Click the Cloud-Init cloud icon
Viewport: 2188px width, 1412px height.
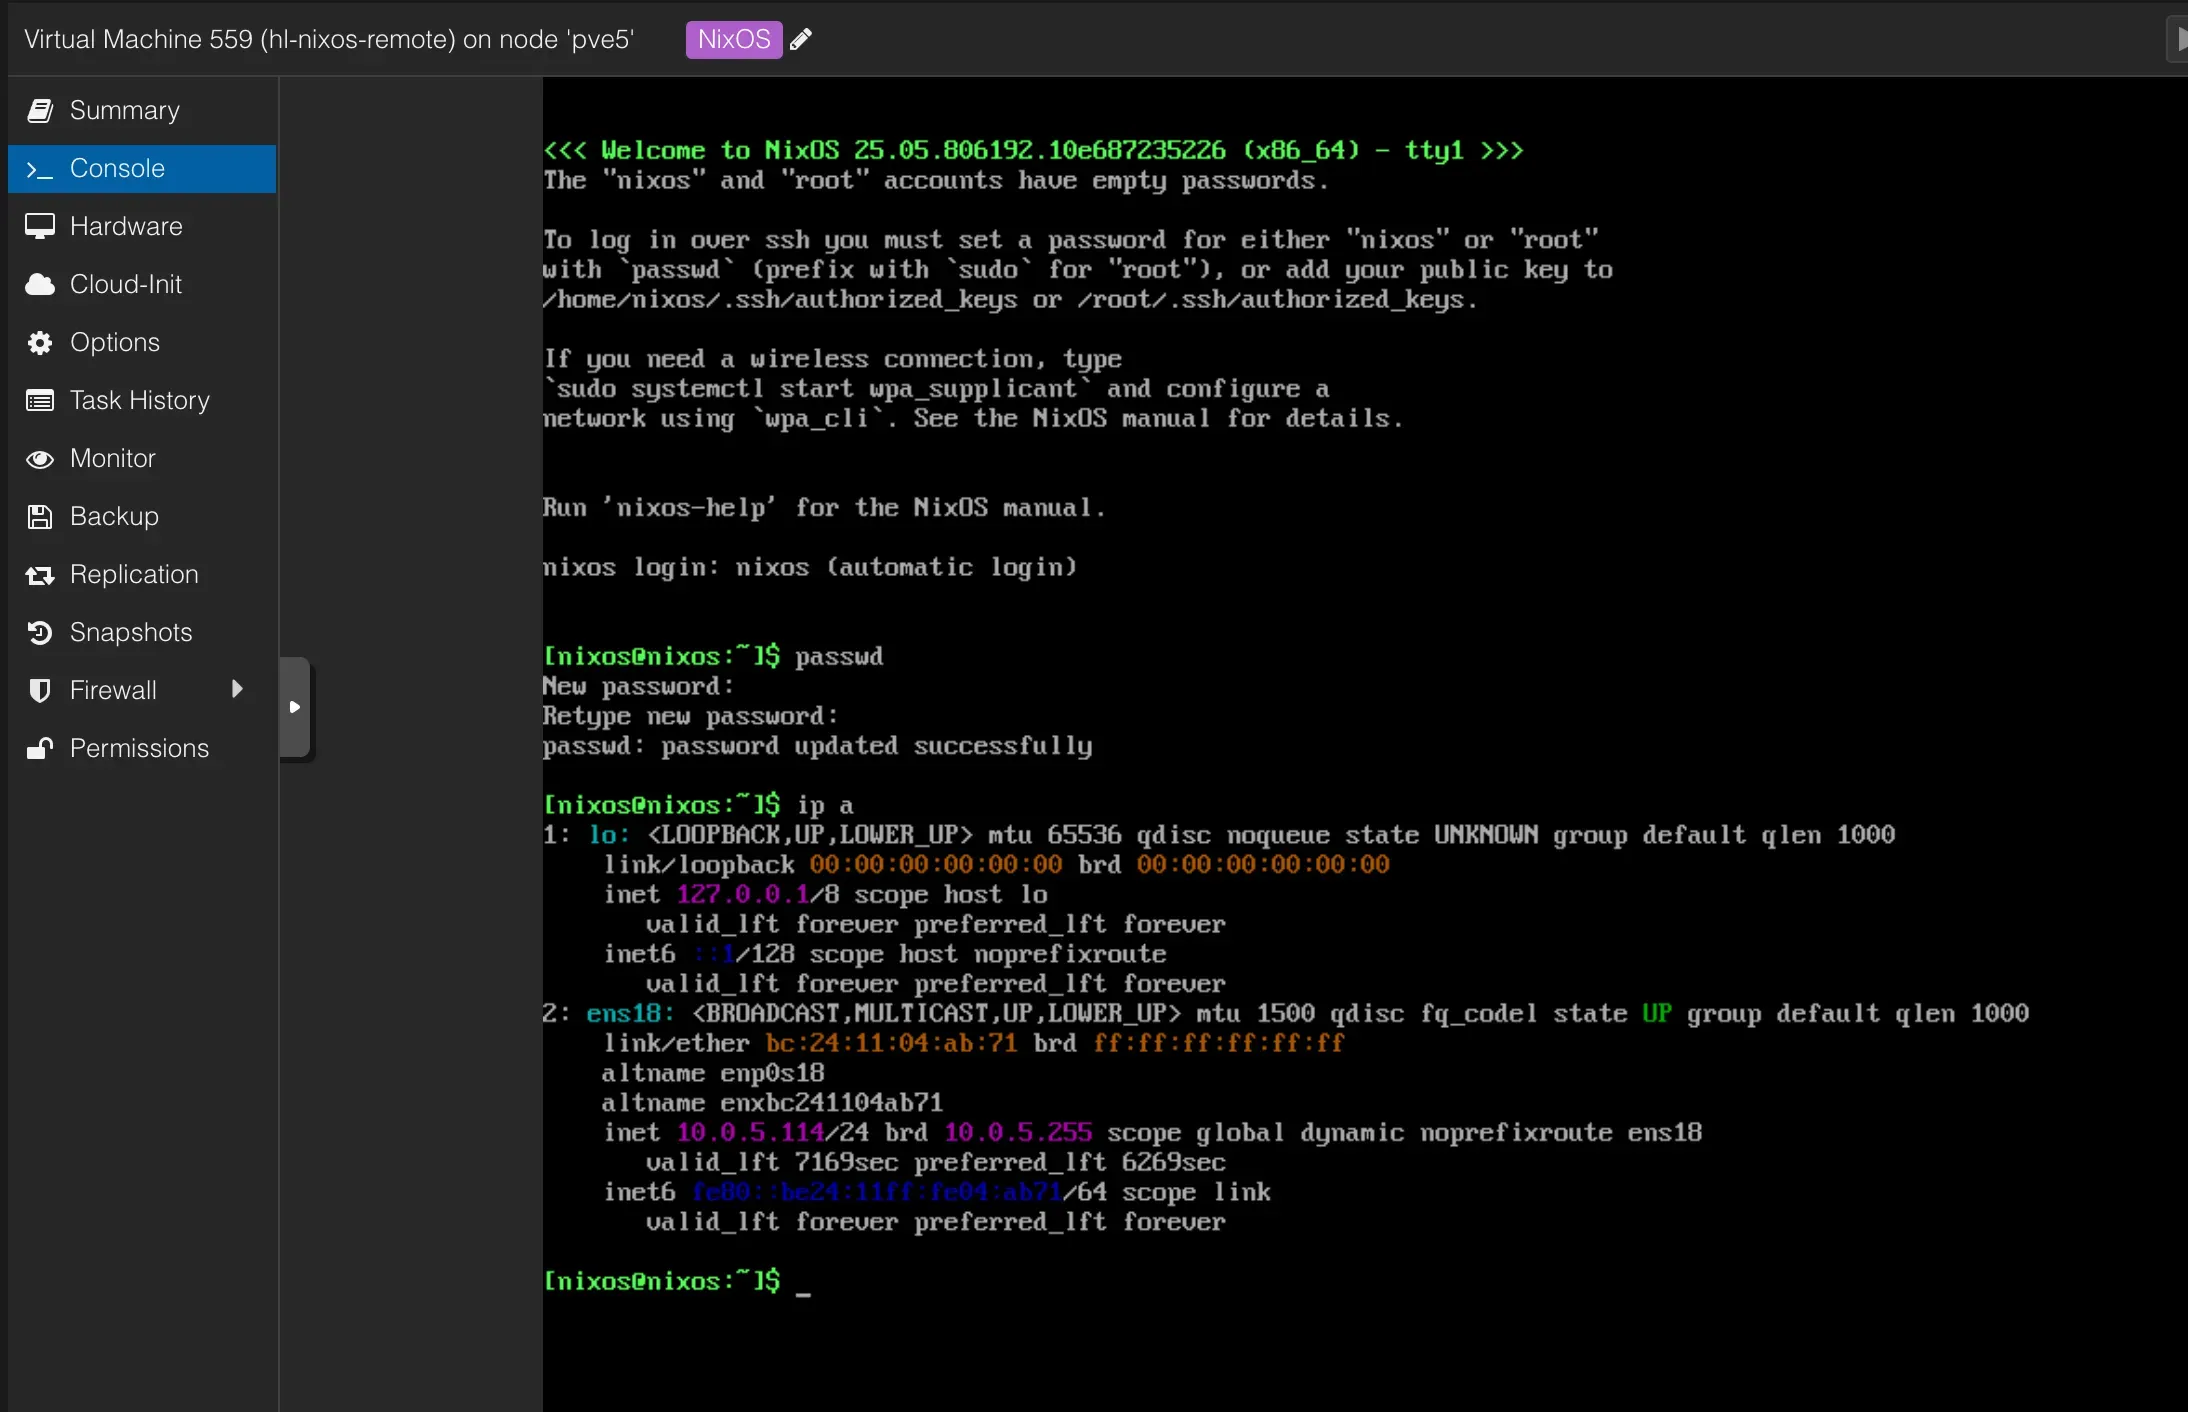pyautogui.click(x=40, y=284)
